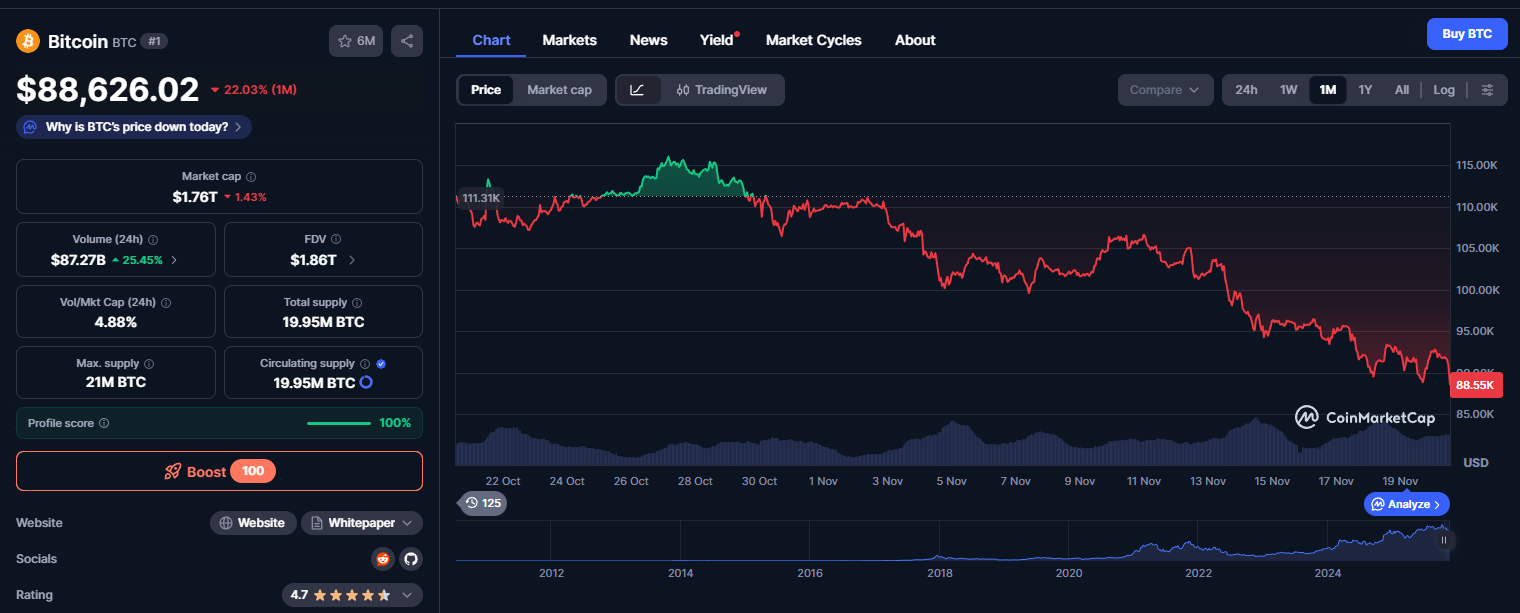
Task: Open the share icon next to watchlist
Action: [x=406, y=40]
